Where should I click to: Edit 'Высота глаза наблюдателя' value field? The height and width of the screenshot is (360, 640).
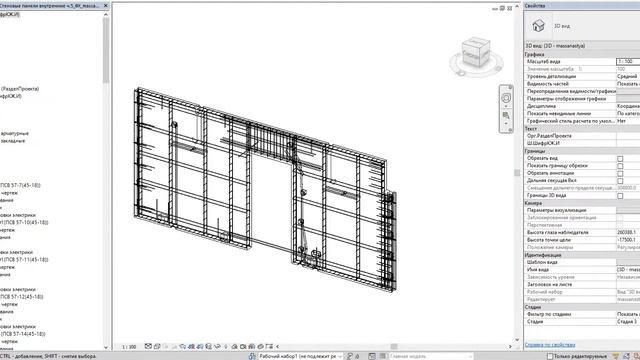tap(628, 232)
